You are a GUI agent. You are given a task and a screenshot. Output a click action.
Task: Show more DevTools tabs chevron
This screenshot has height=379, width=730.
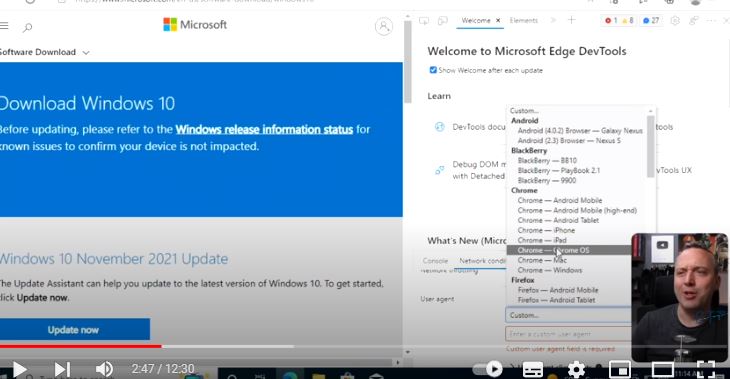coord(553,20)
